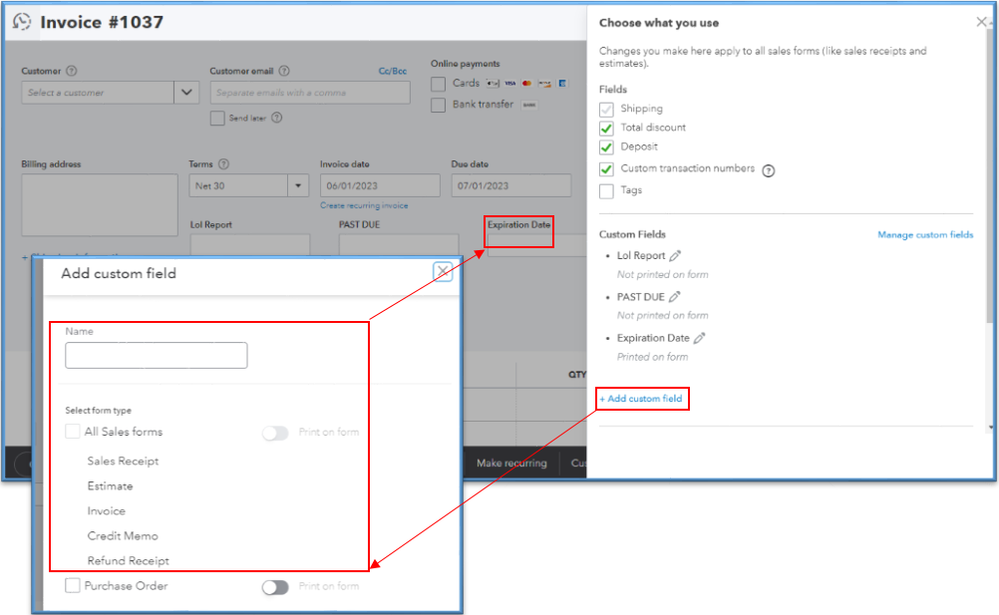The height and width of the screenshot is (615, 999).
Task: Check the Tags field checkbox
Action: [x=607, y=191]
